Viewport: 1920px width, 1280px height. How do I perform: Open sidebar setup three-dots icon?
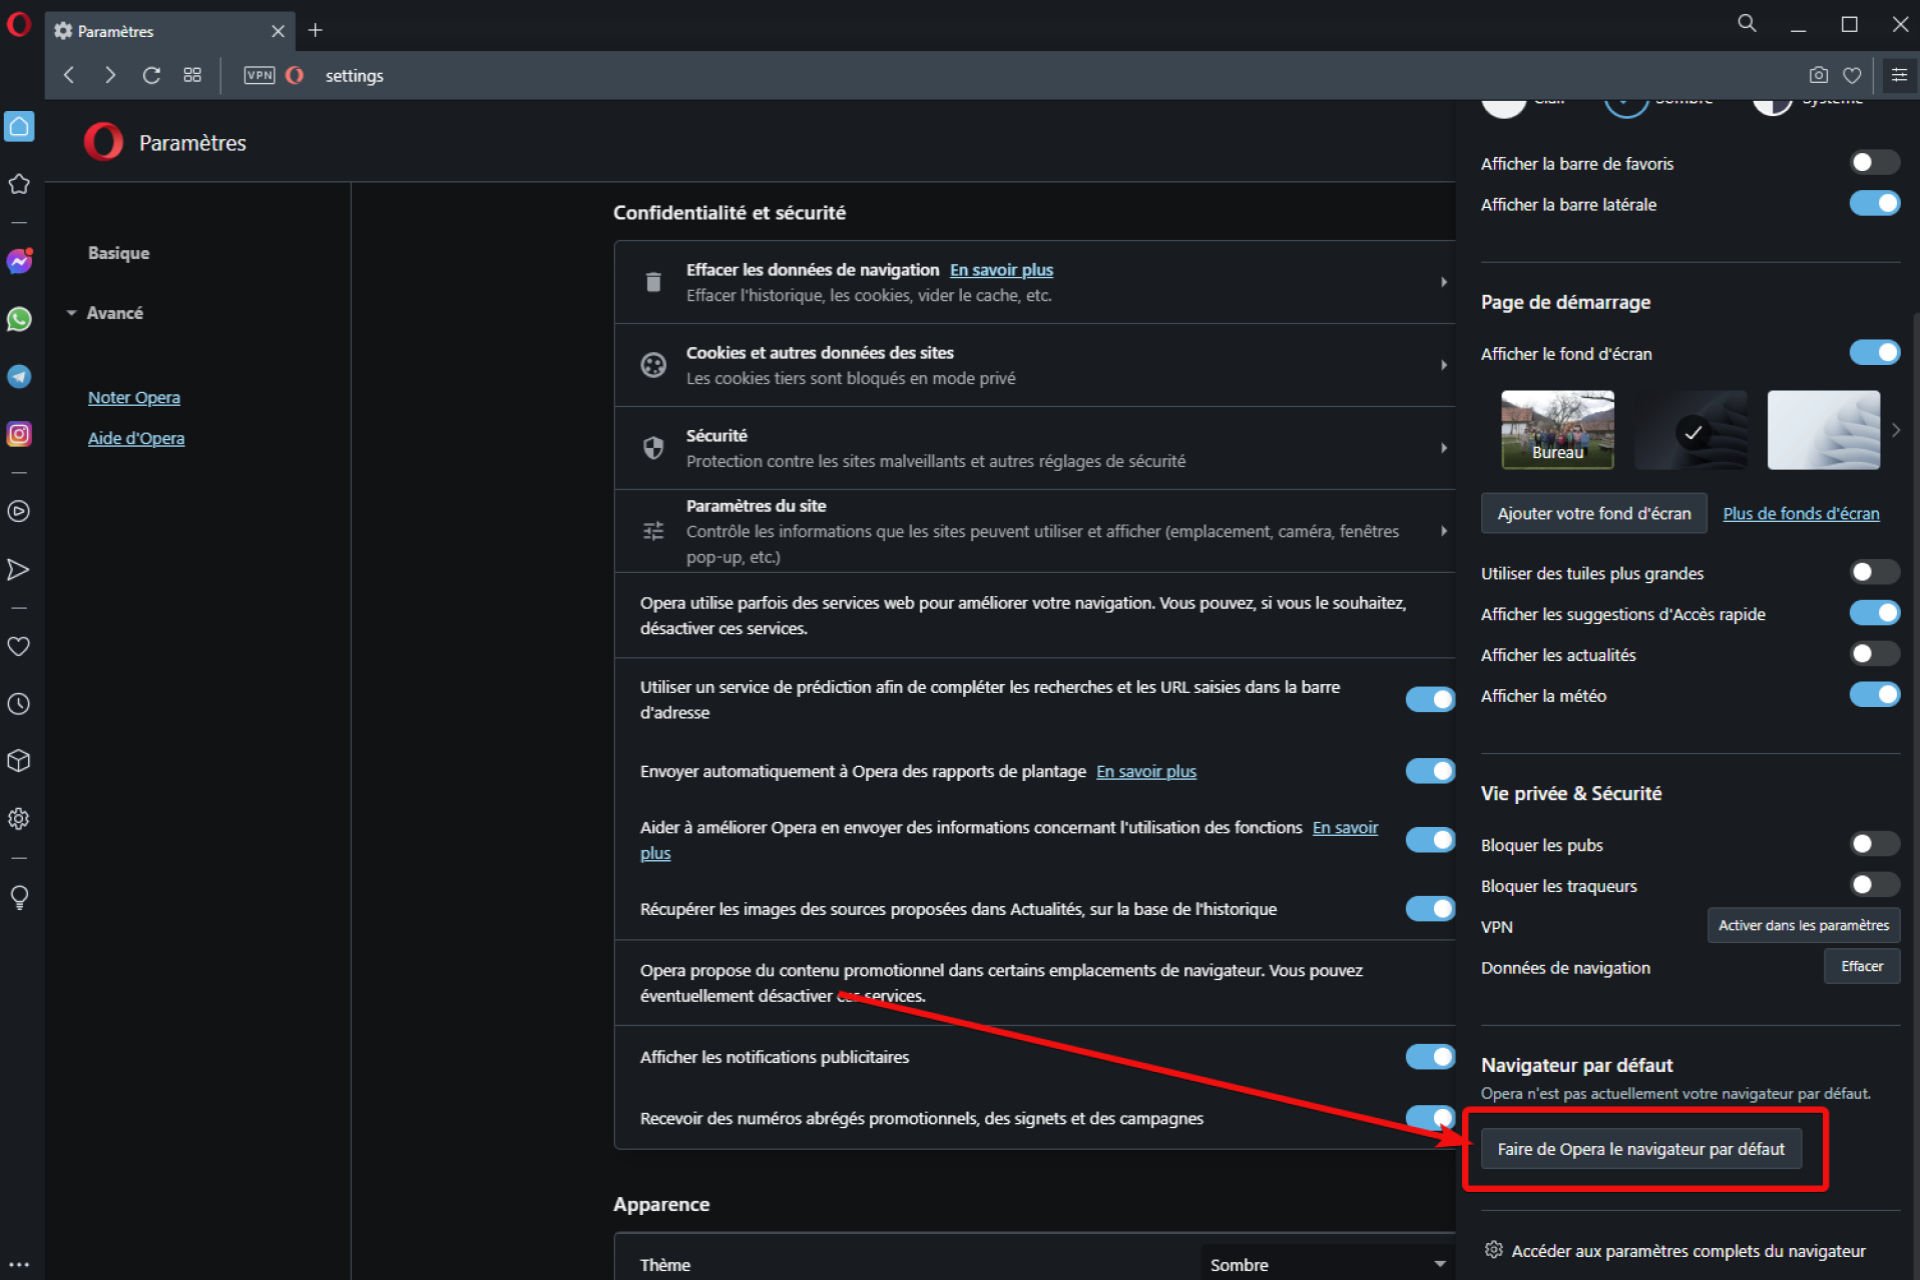19,1265
